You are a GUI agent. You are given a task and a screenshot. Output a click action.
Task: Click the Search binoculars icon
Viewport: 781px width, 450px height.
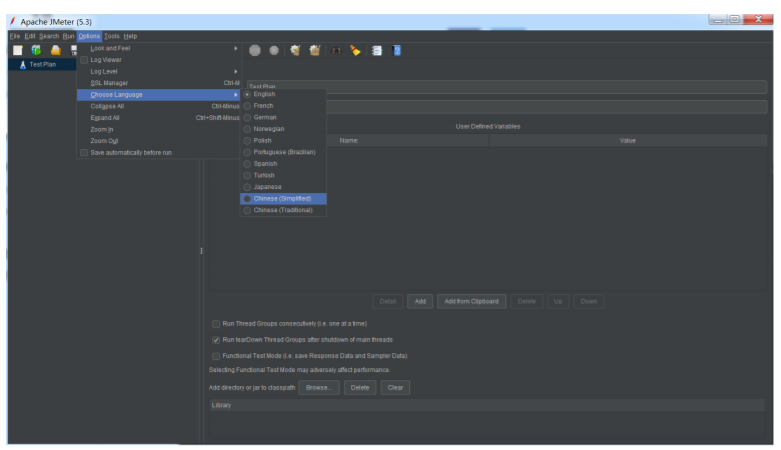pos(337,50)
